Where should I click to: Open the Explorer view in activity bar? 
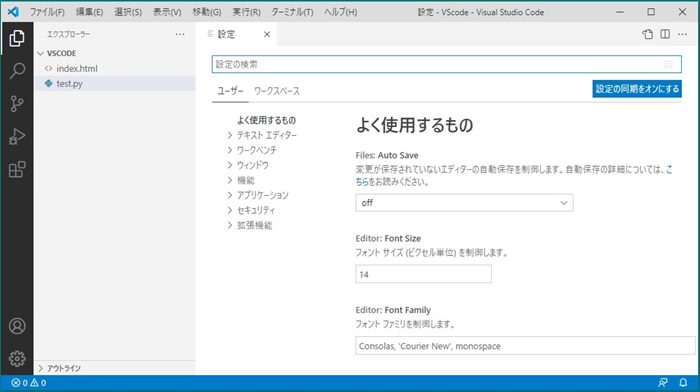17,38
